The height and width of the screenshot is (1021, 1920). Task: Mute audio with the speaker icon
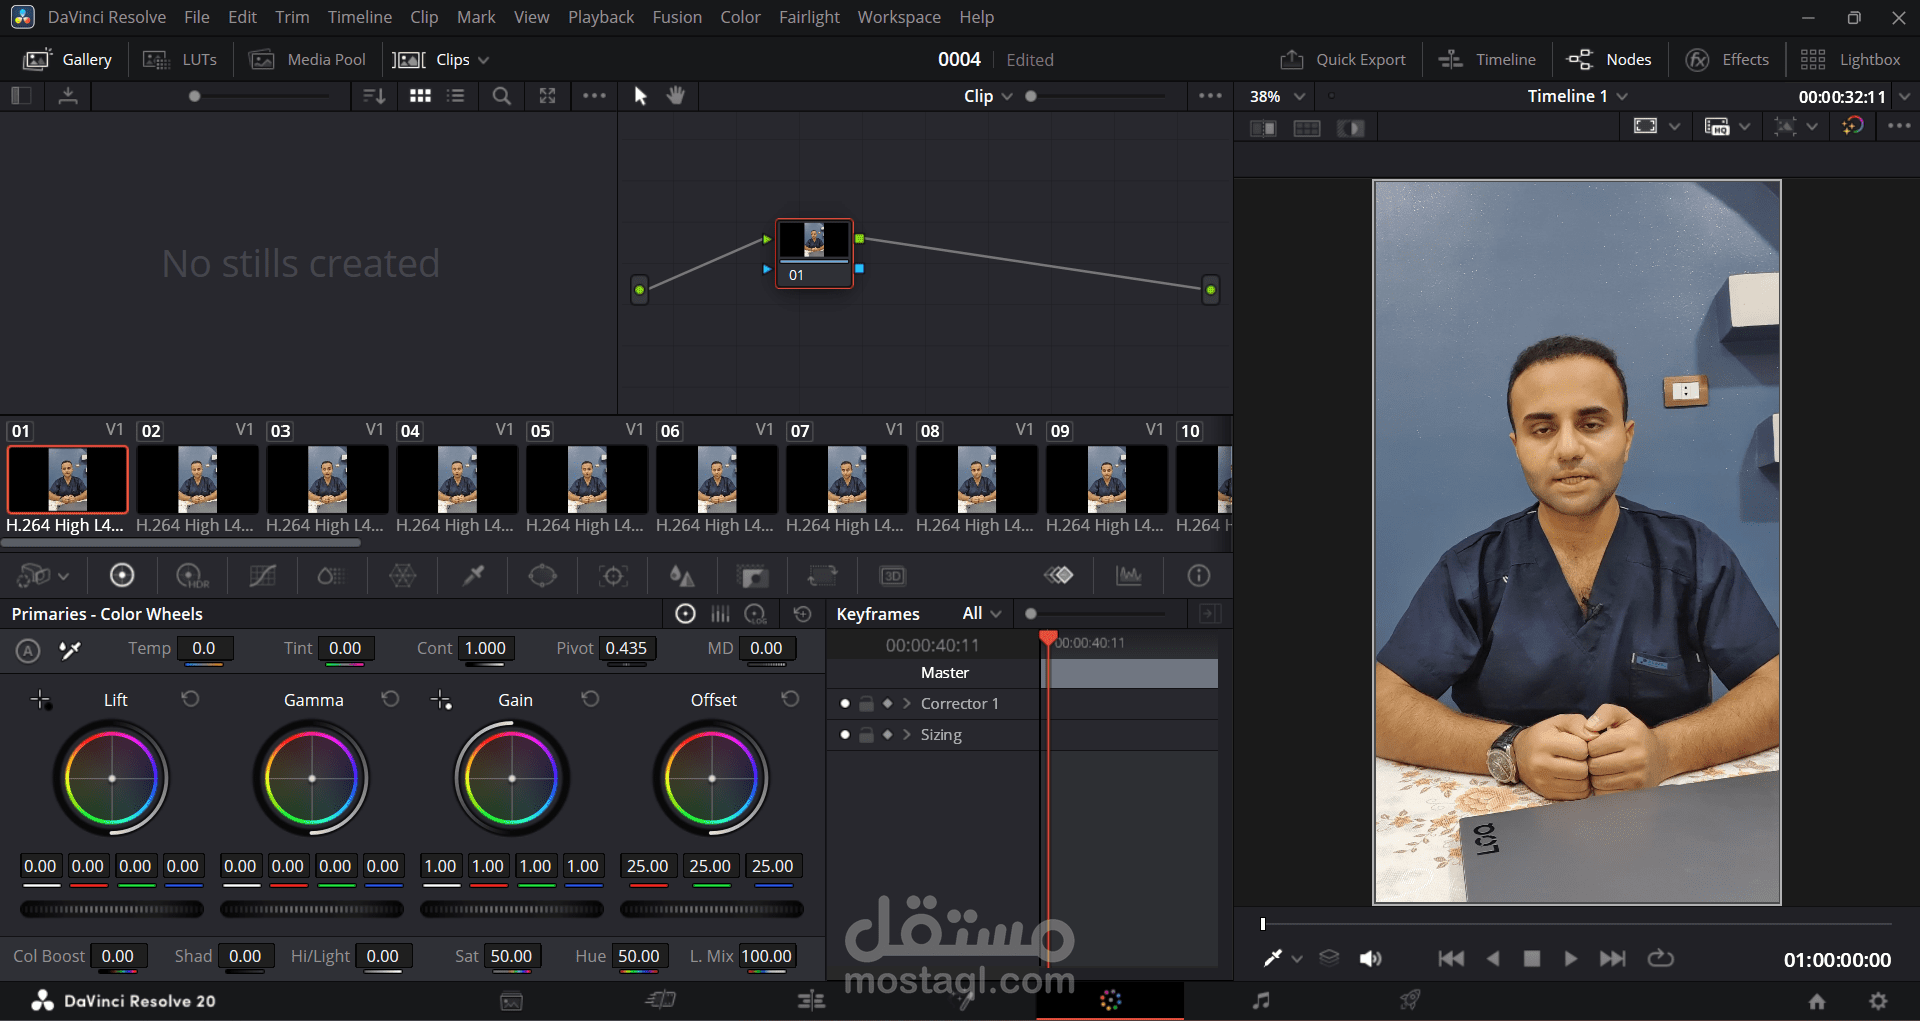[x=1370, y=958]
